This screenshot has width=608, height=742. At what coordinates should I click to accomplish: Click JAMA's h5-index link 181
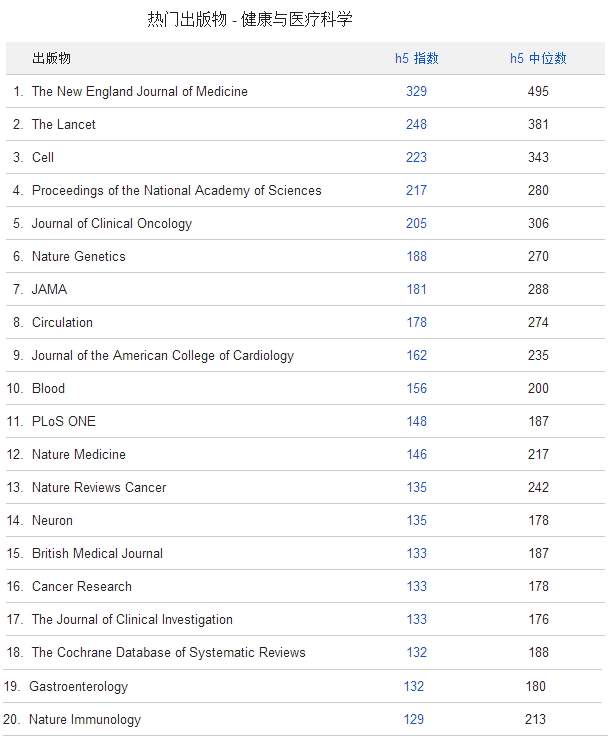416,289
